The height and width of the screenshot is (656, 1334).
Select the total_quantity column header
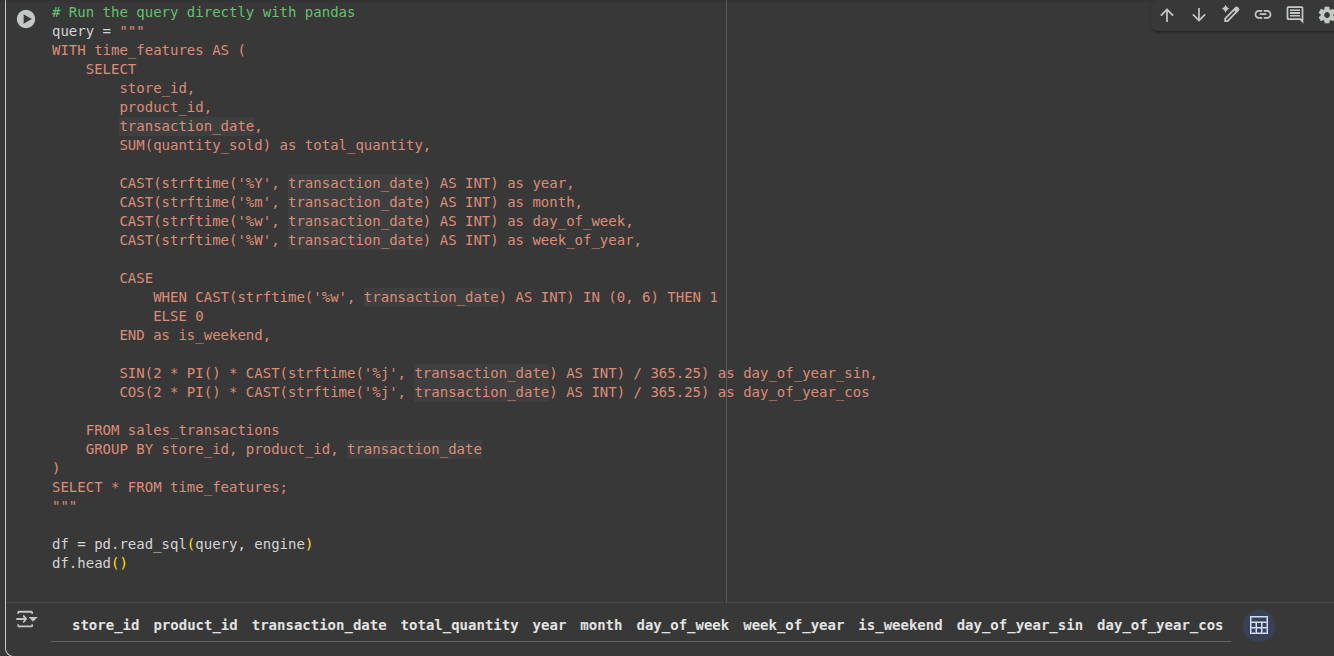point(459,625)
